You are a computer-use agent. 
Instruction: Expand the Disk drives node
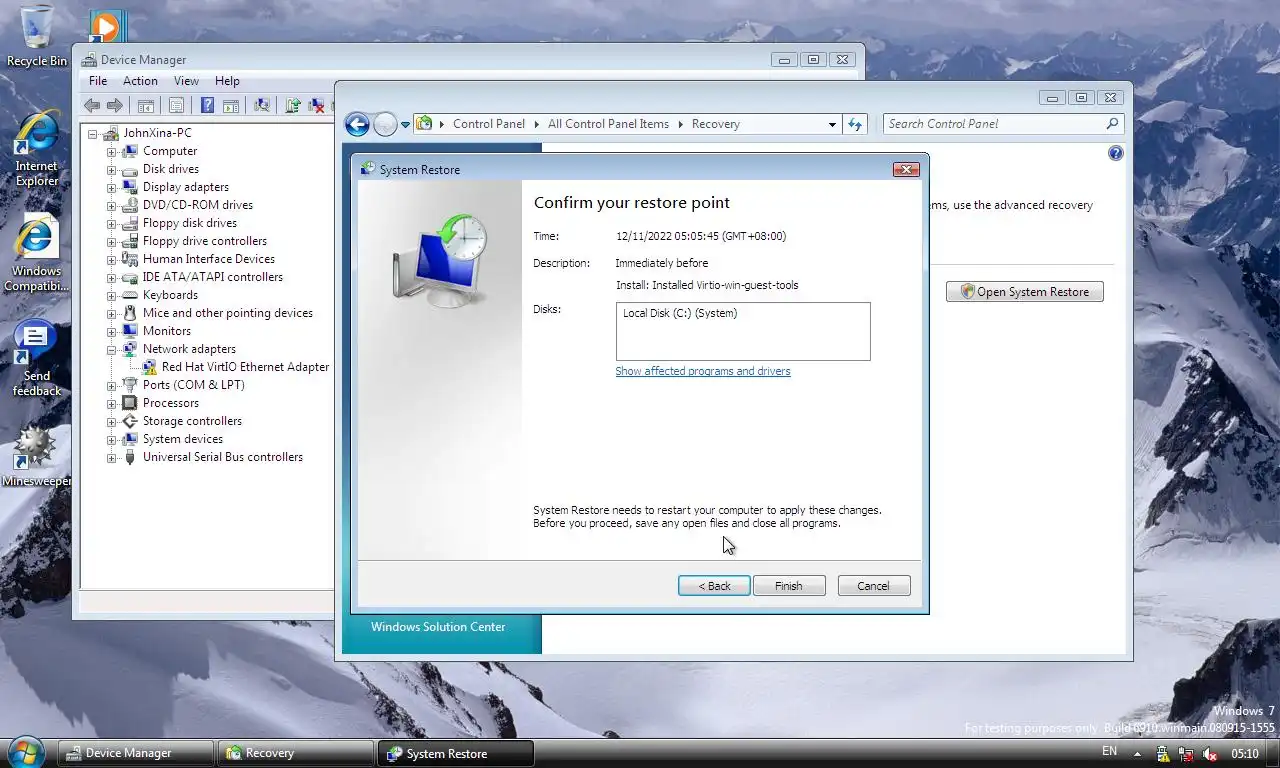click(x=112, y=169)
